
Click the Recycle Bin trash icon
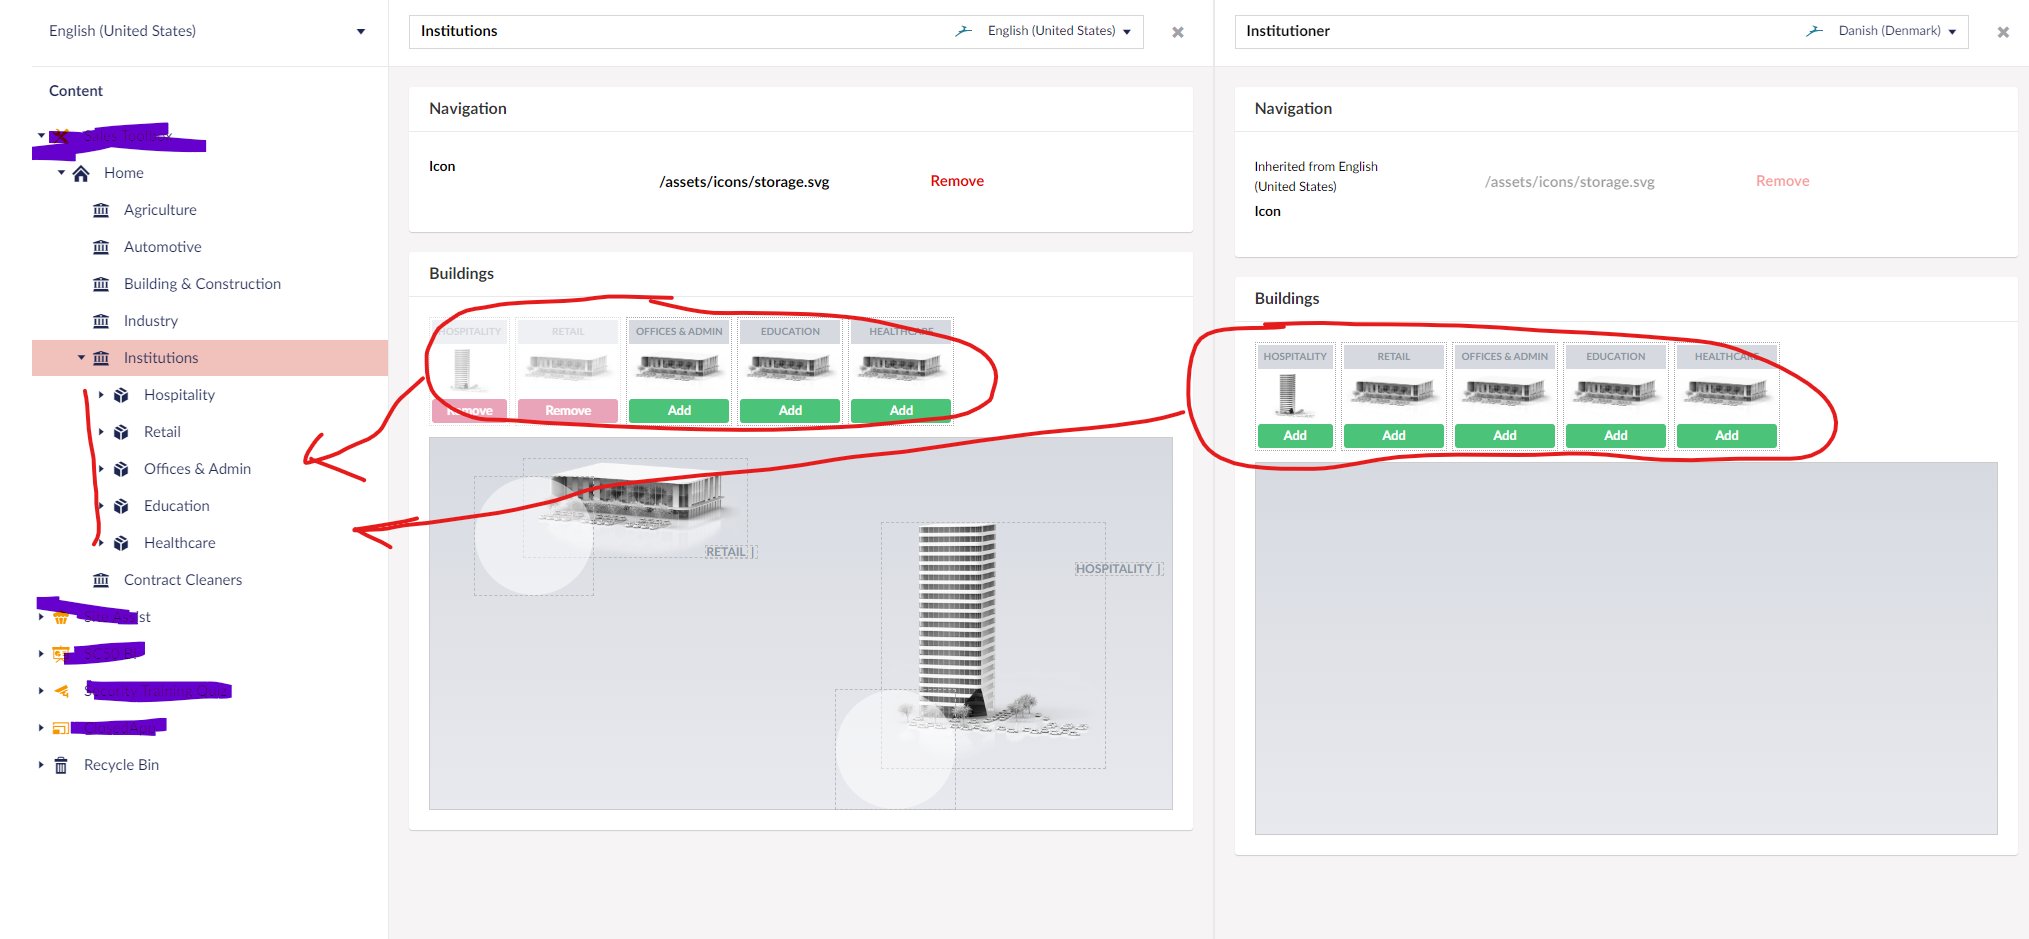[61, 765]
